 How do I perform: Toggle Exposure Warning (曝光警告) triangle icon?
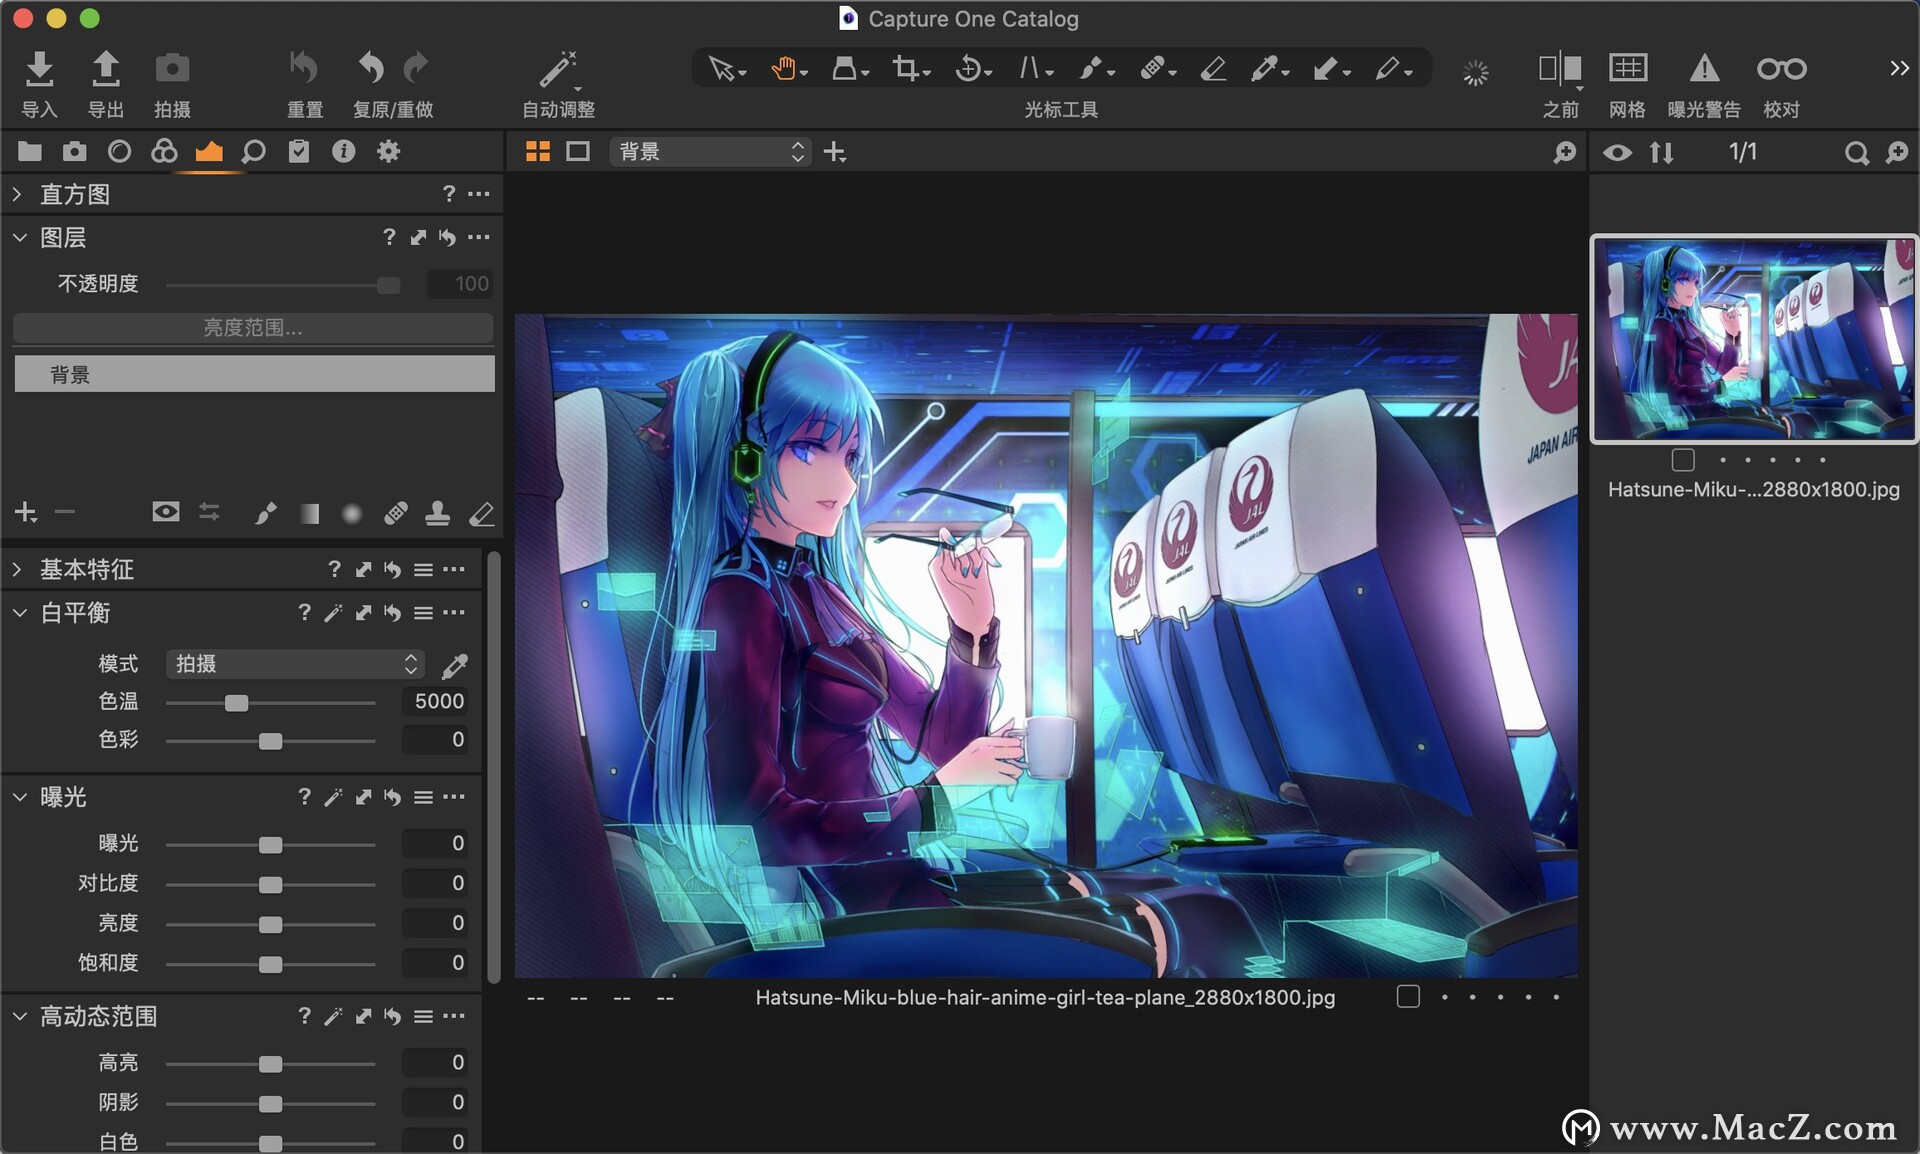coord(1704,68)
